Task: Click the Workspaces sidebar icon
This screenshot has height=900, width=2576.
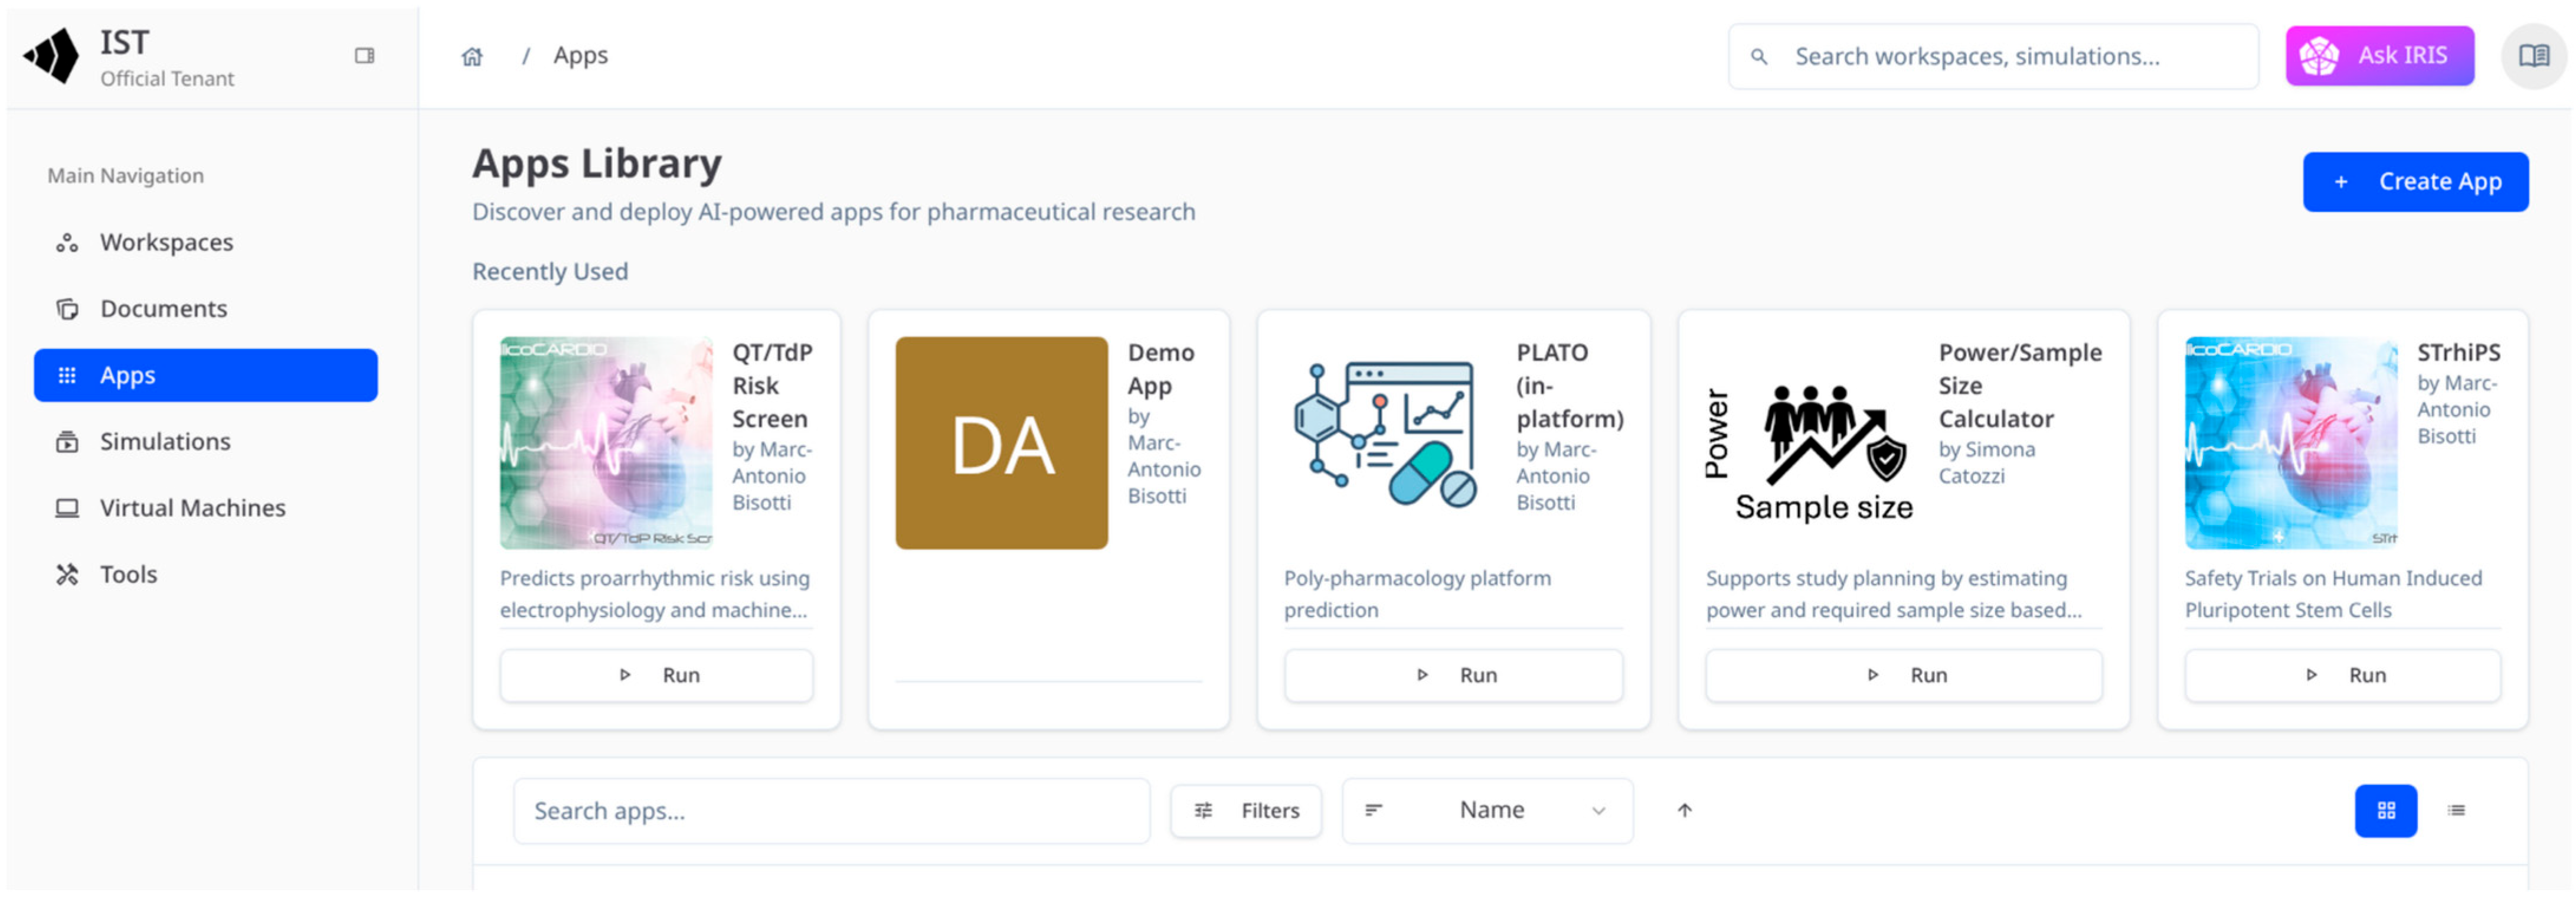Action: tap(67, 243)
